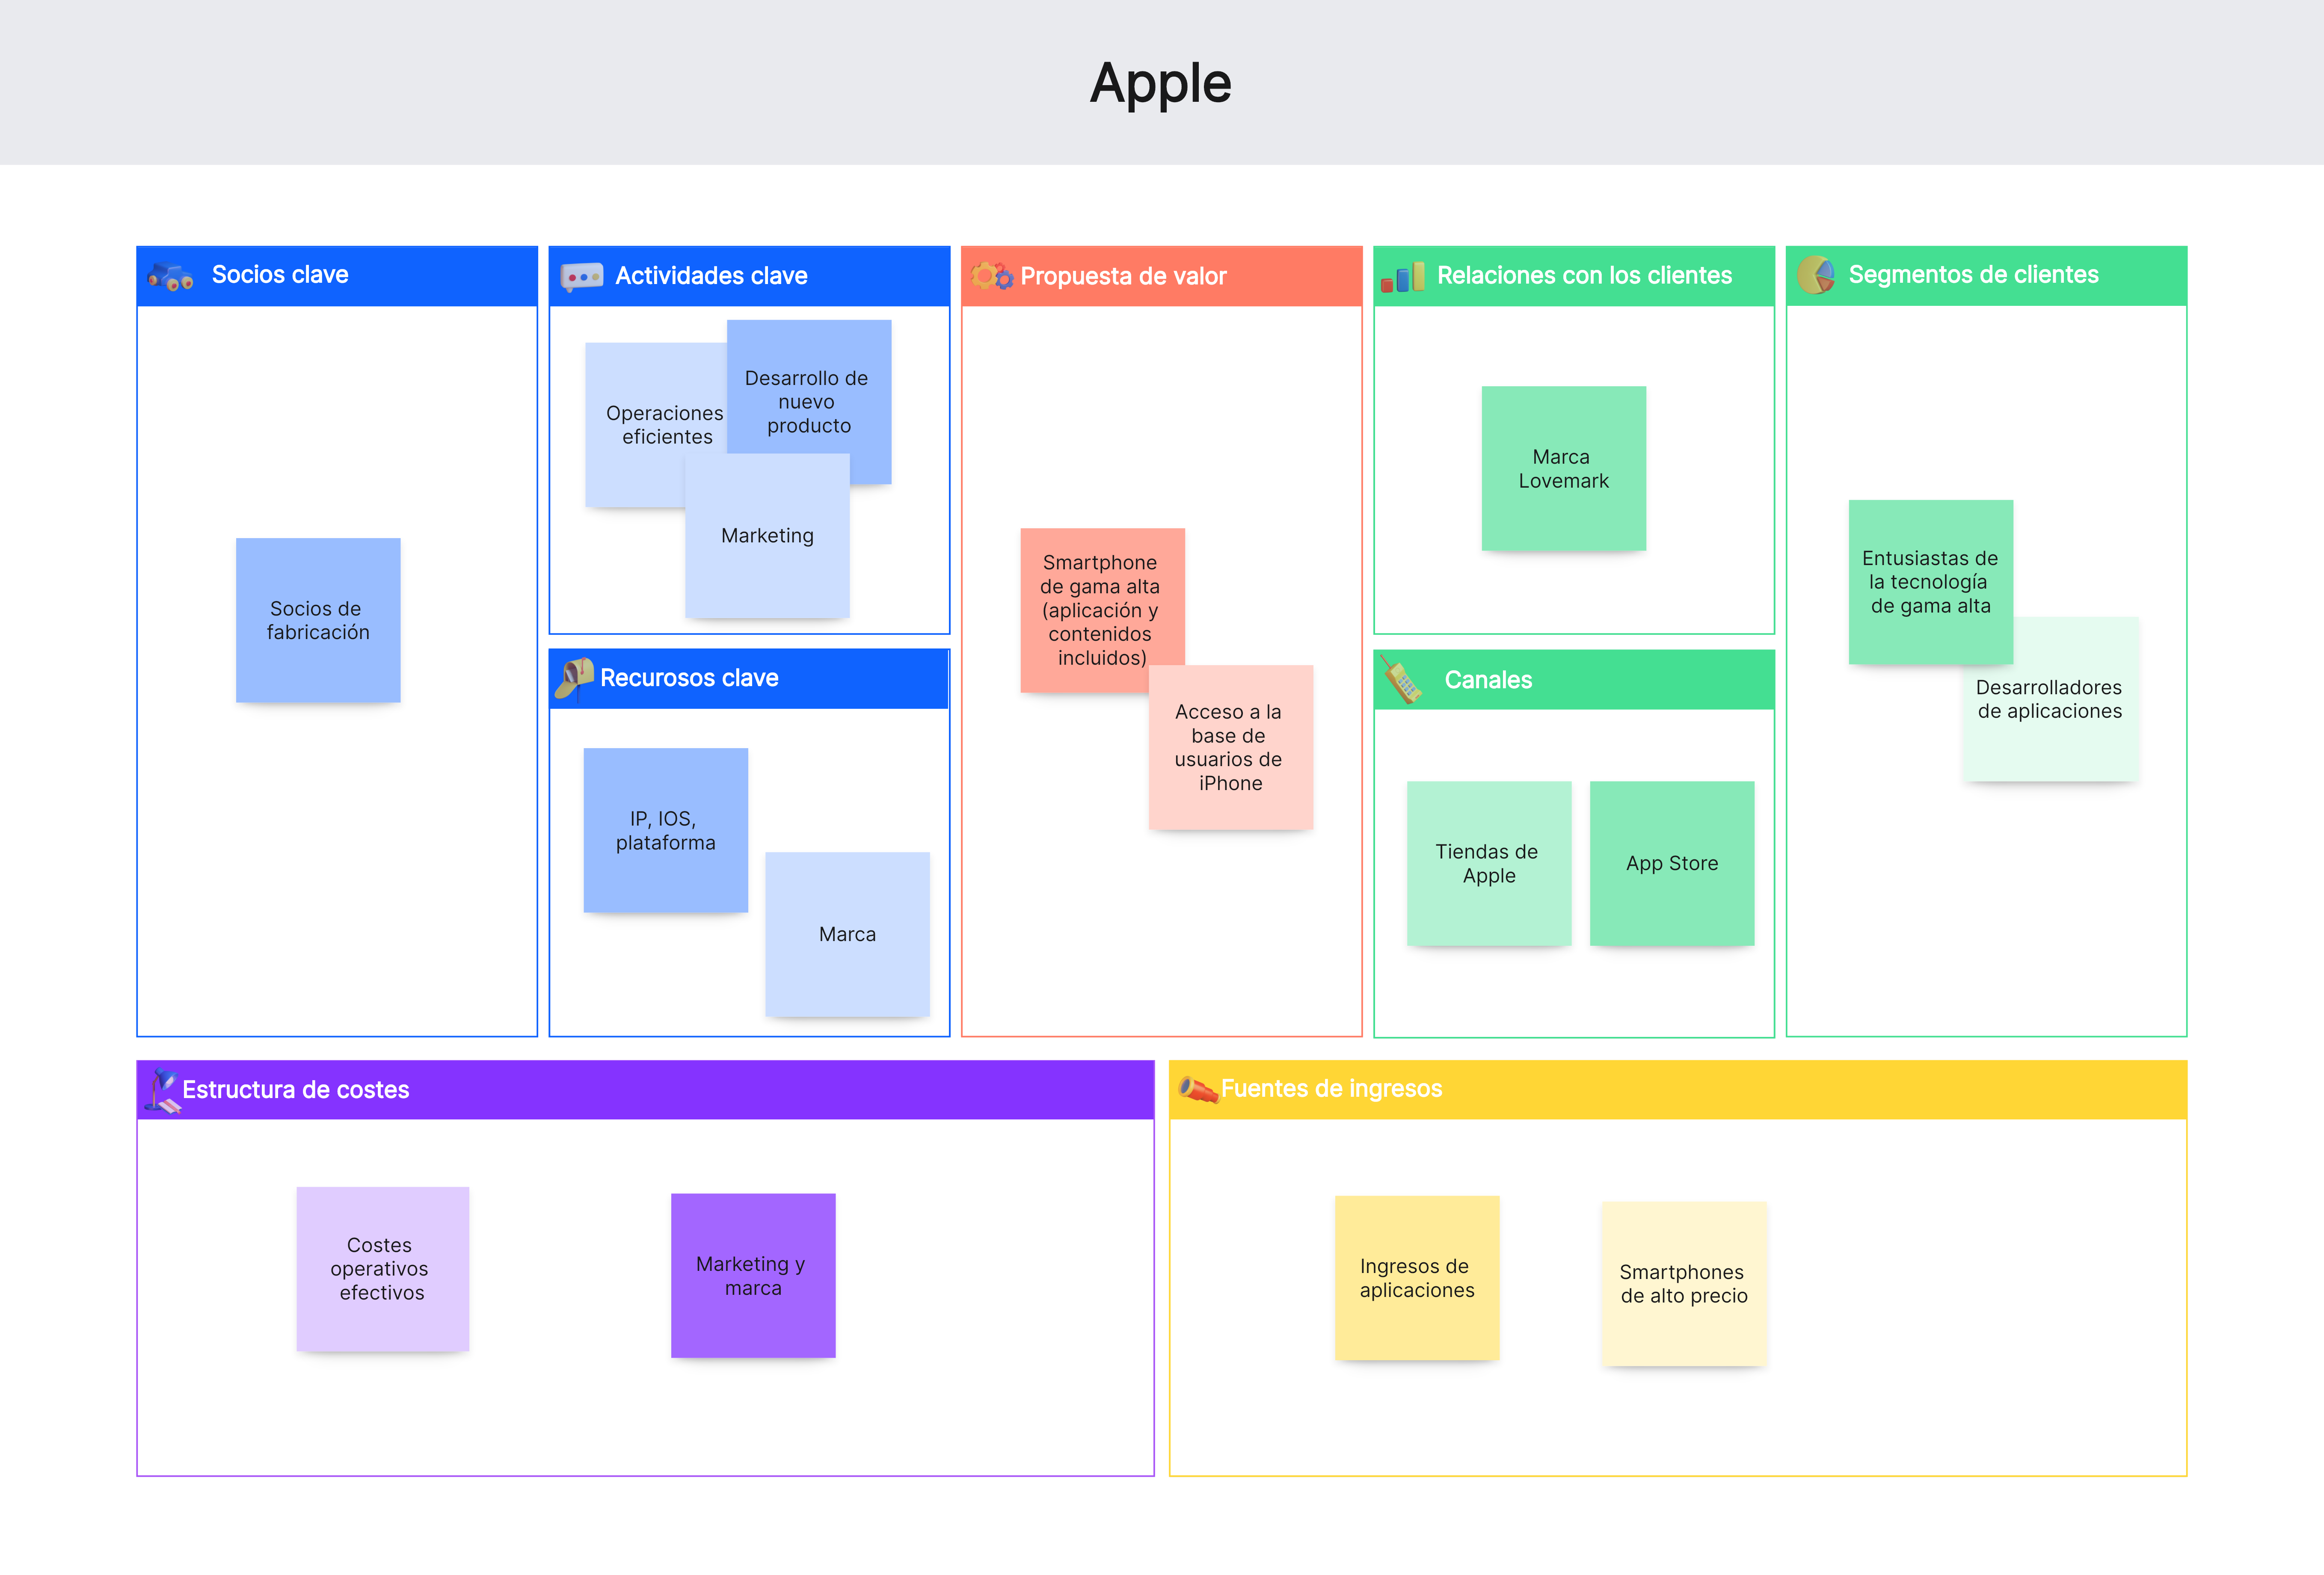2324x1575 pixels.
Task: Select the Marketing sticky note in Actividades clave
Action: coord(767,536)
